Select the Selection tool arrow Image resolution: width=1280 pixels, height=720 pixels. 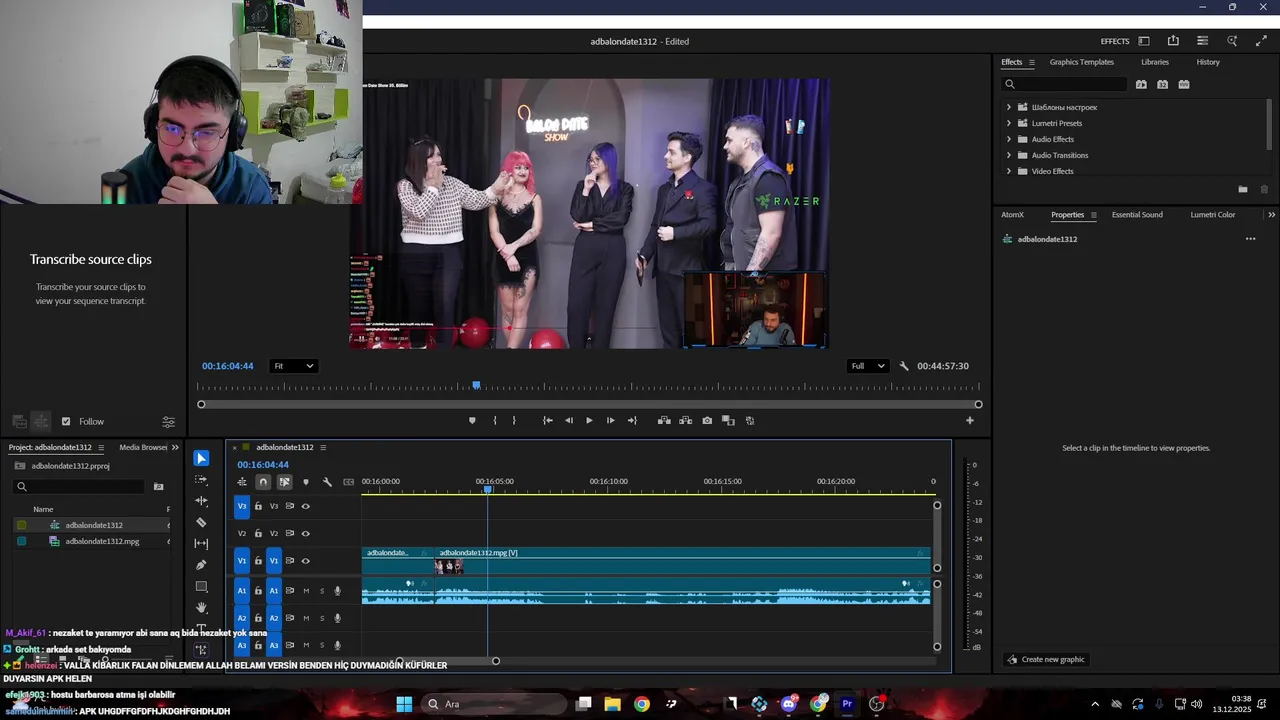pos(201,458)
